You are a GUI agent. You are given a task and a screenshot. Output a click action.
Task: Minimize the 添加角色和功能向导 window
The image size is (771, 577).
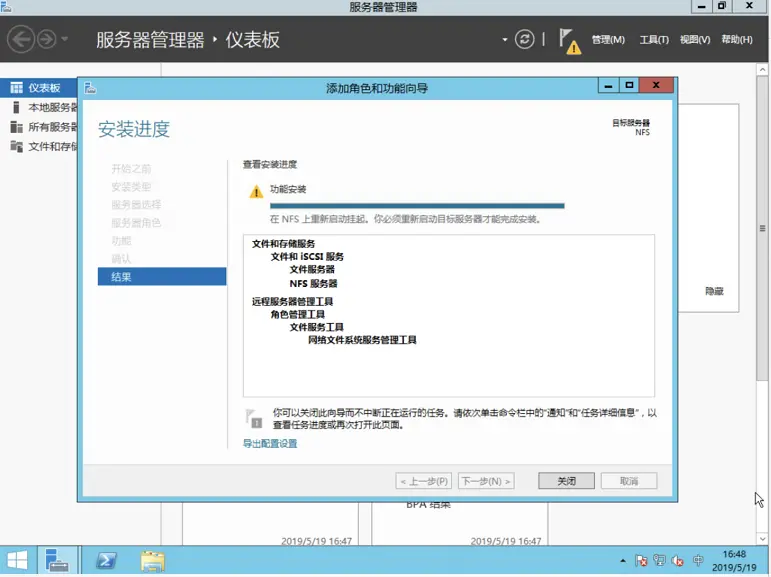point(608,86)
